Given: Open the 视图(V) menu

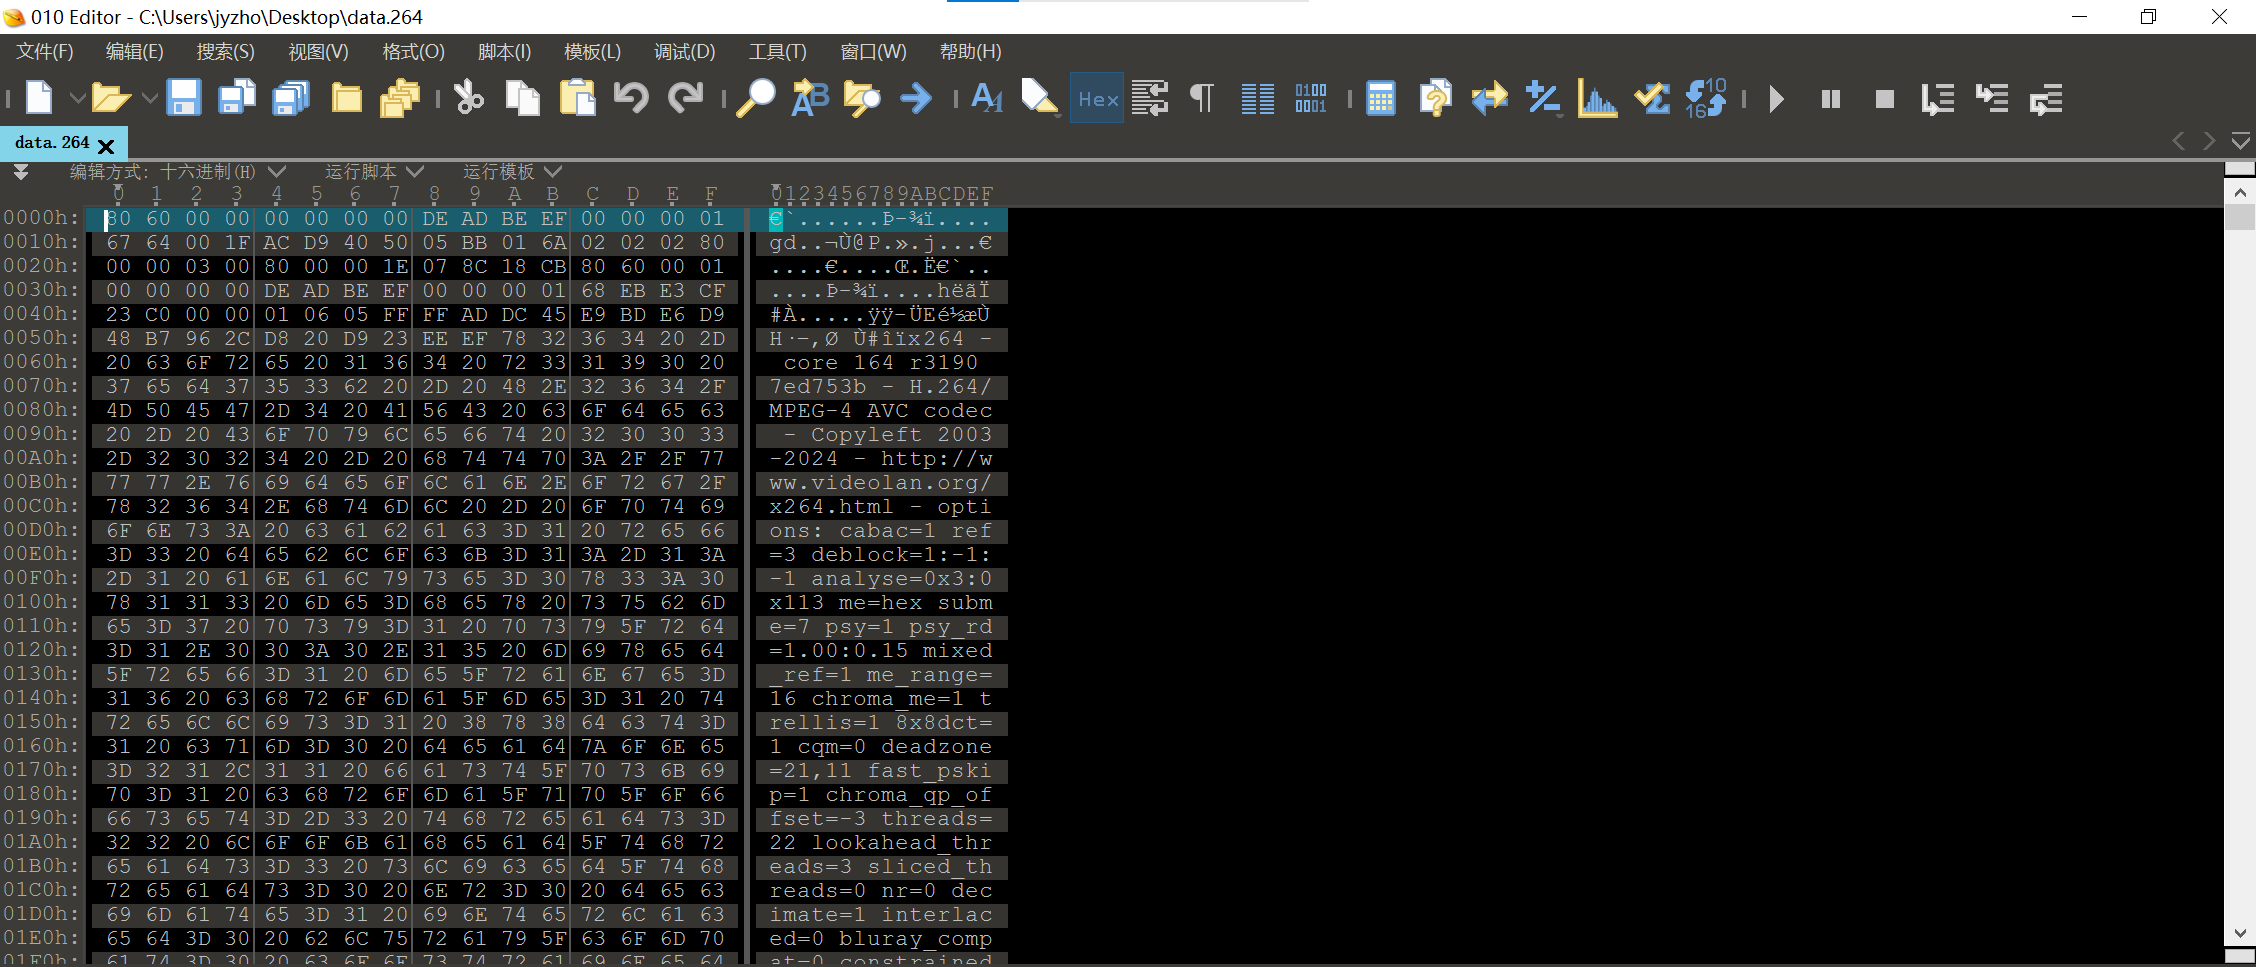Looking at the screenshot, I should click(318, 51).
